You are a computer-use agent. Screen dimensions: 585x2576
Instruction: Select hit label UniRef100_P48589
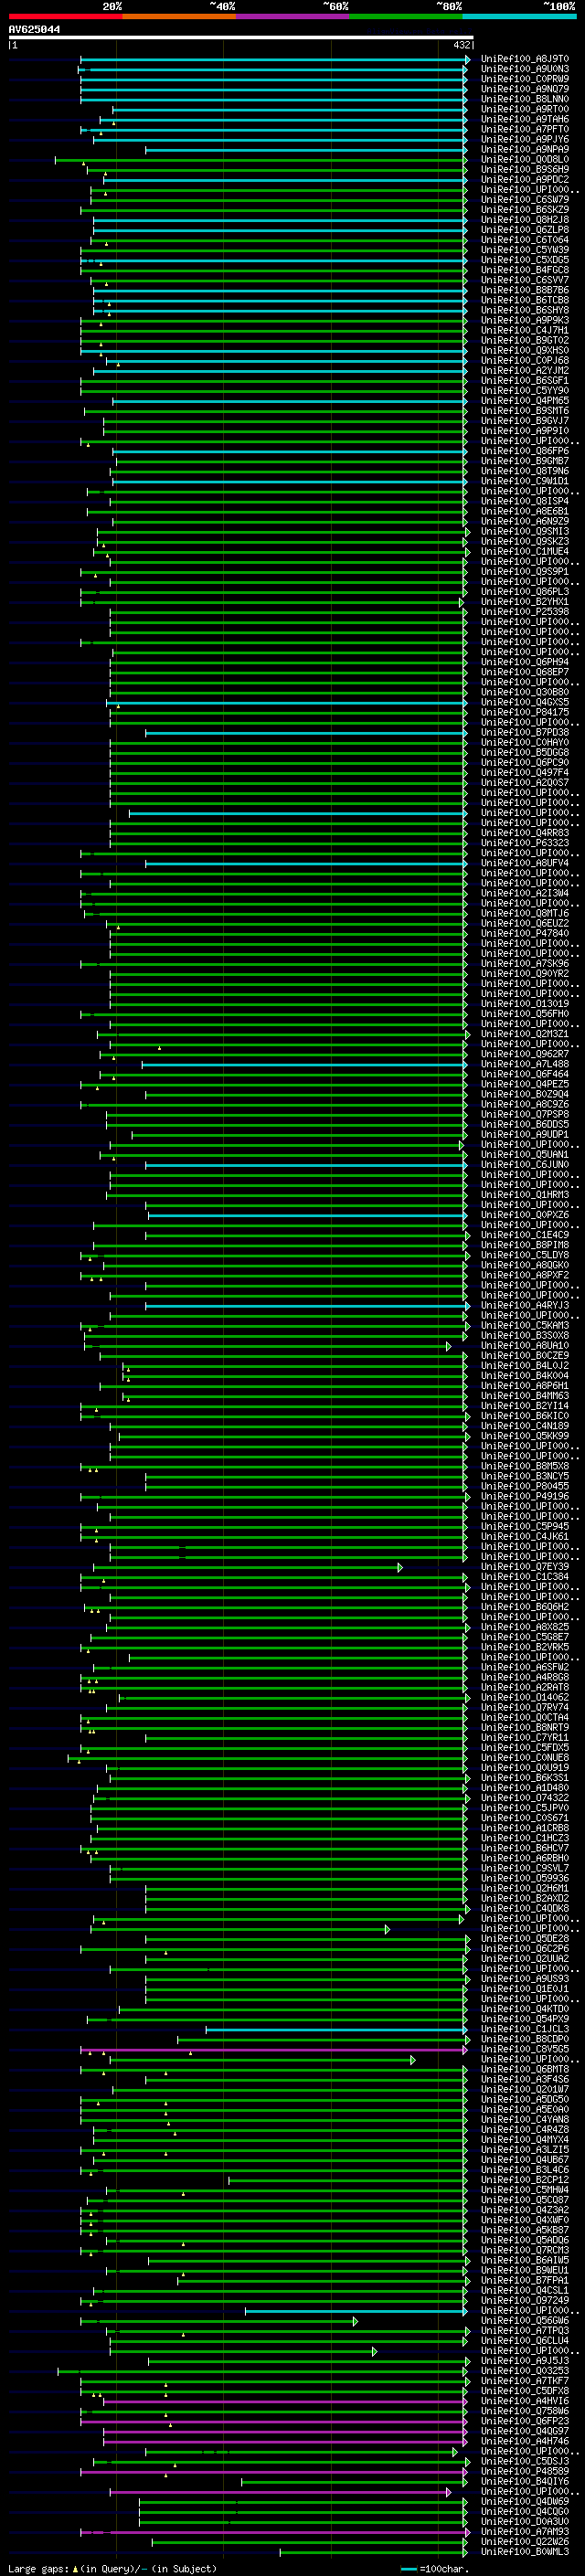[x=525, y=2471]
